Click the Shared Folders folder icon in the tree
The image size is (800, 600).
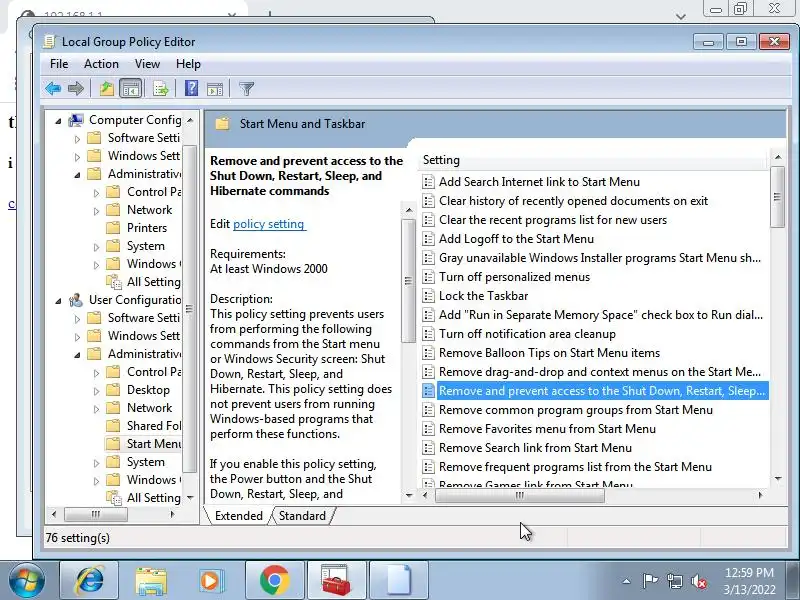(x=113, y=426)
